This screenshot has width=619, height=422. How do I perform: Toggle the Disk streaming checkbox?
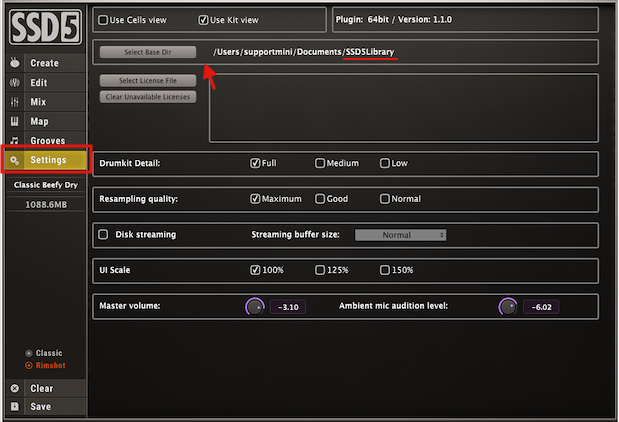(x=104, y=235)
